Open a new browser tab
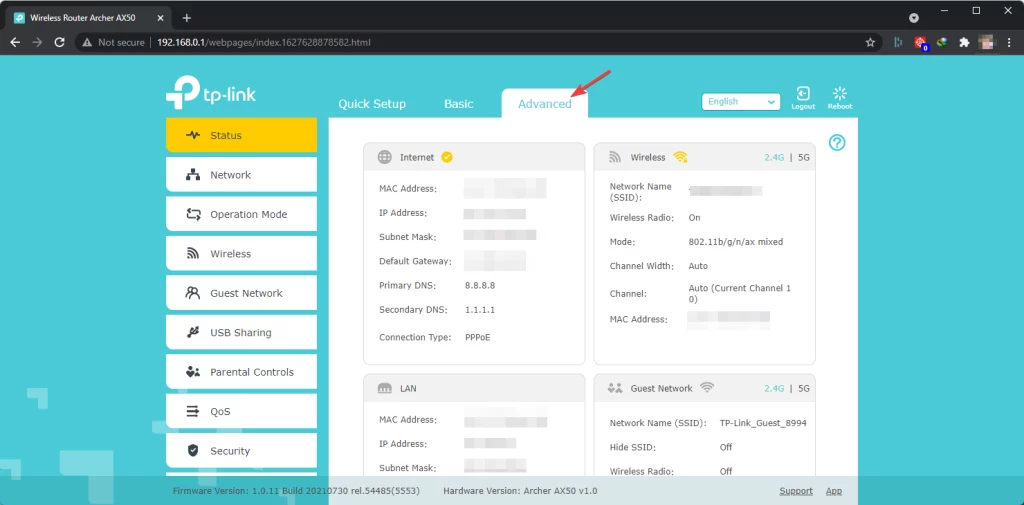1024x505 pixels. pos(187,18)
